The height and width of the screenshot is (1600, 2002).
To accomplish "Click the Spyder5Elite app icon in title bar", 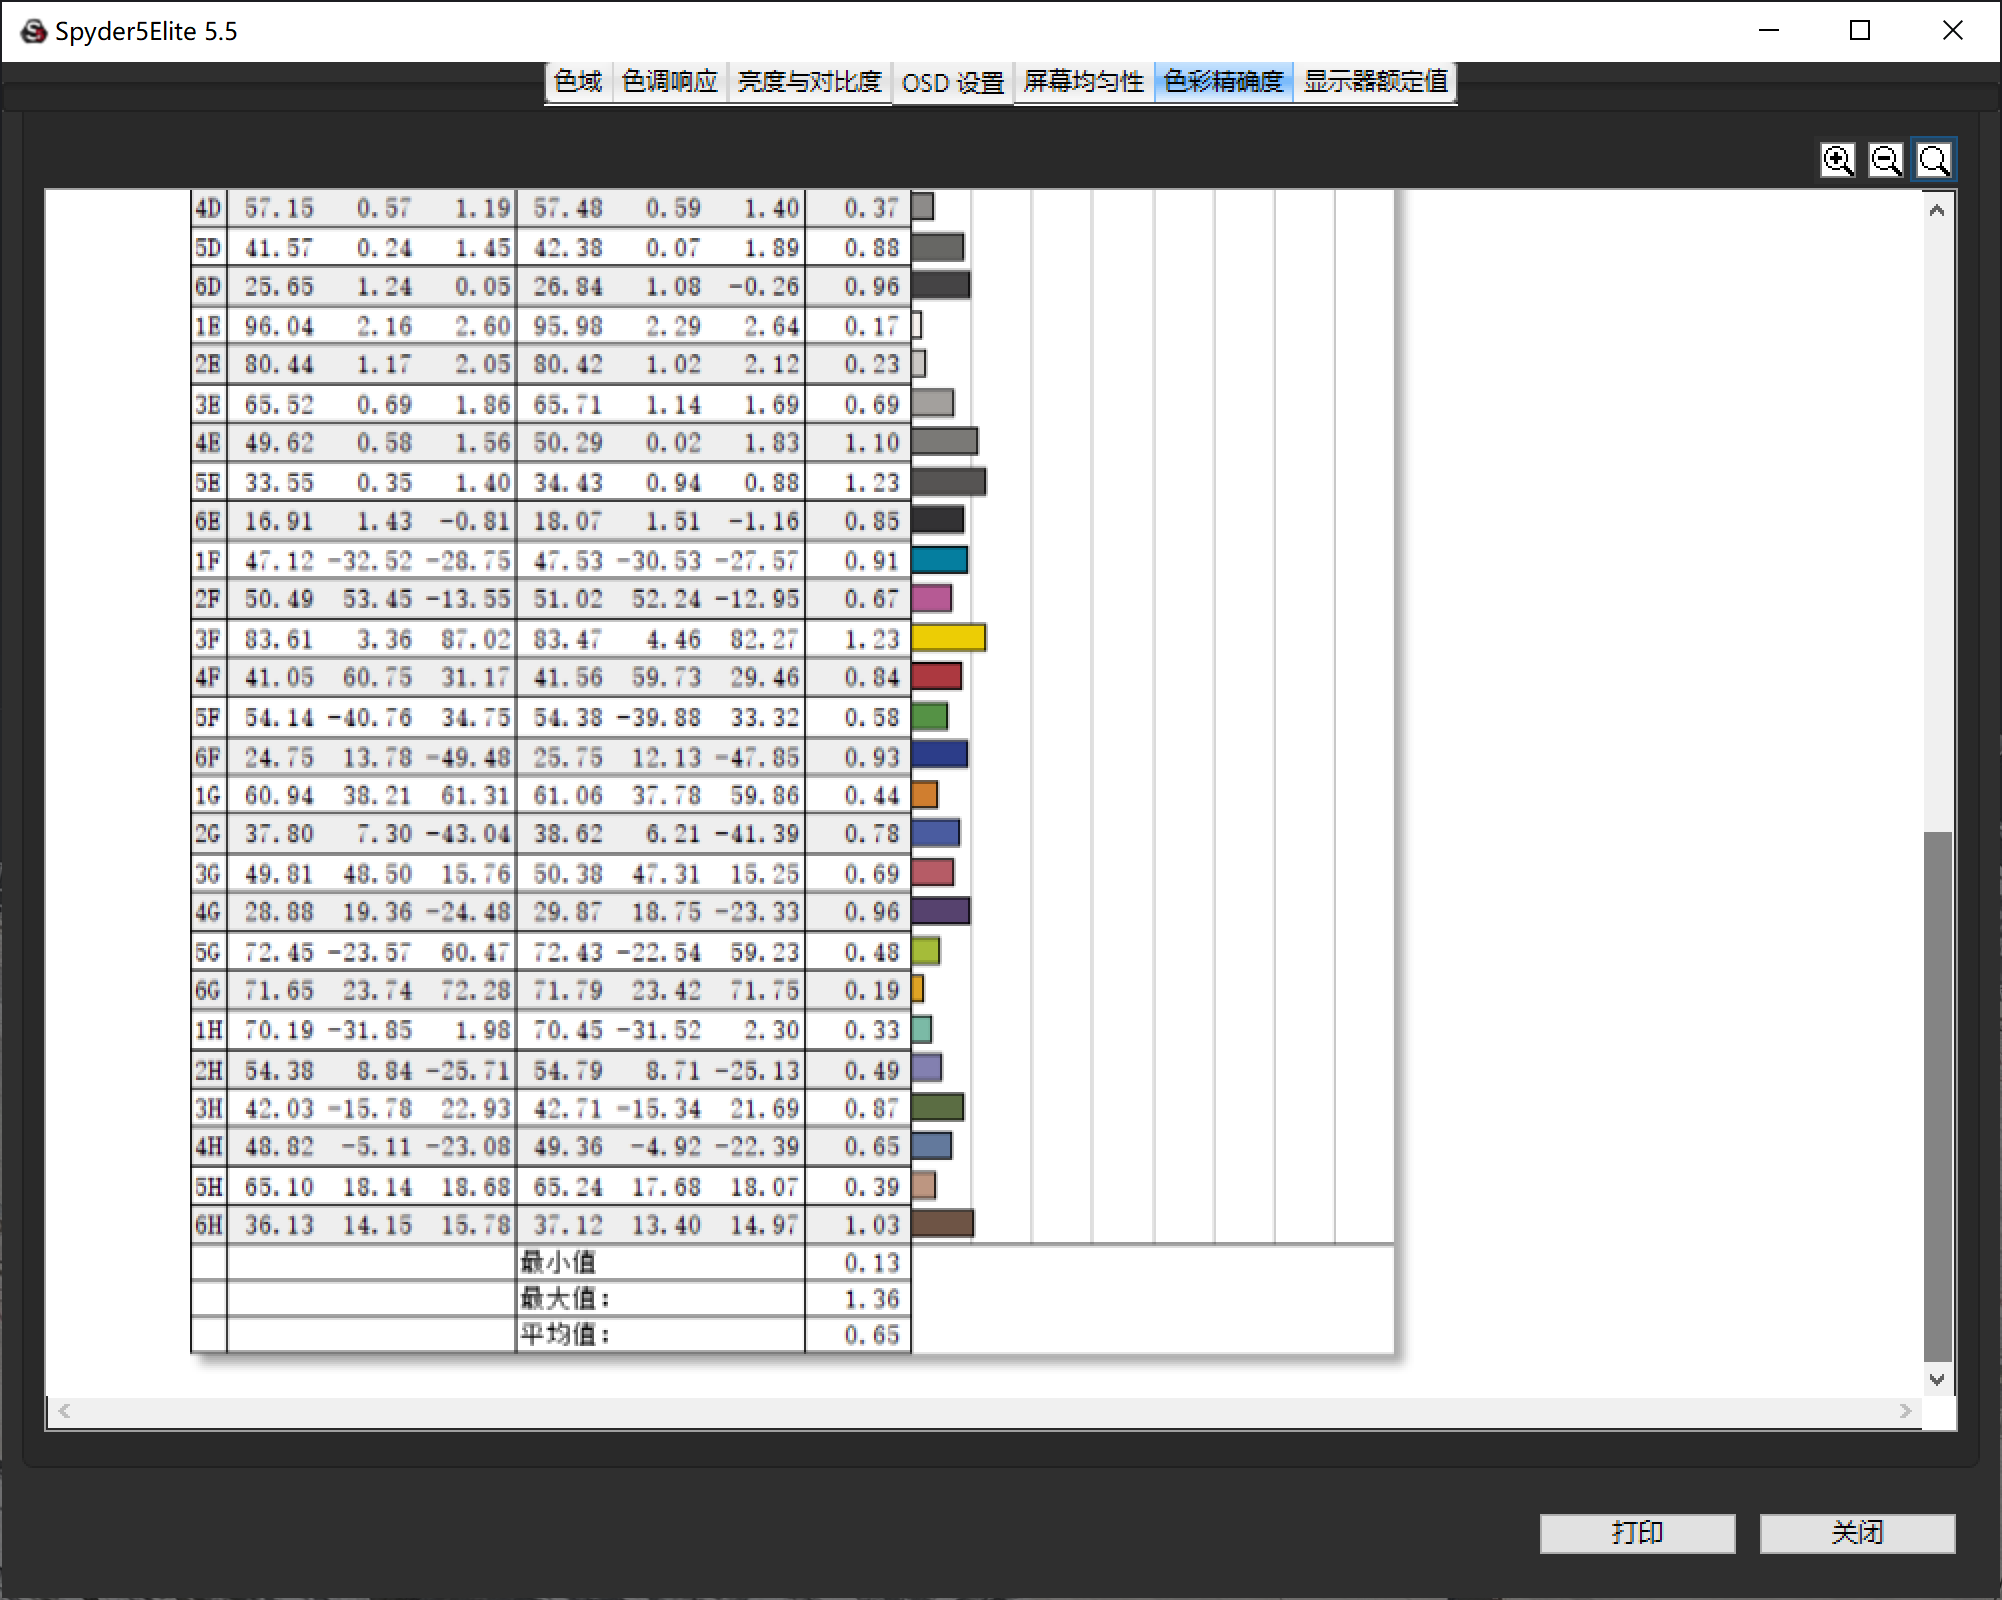I will [33, 31].
